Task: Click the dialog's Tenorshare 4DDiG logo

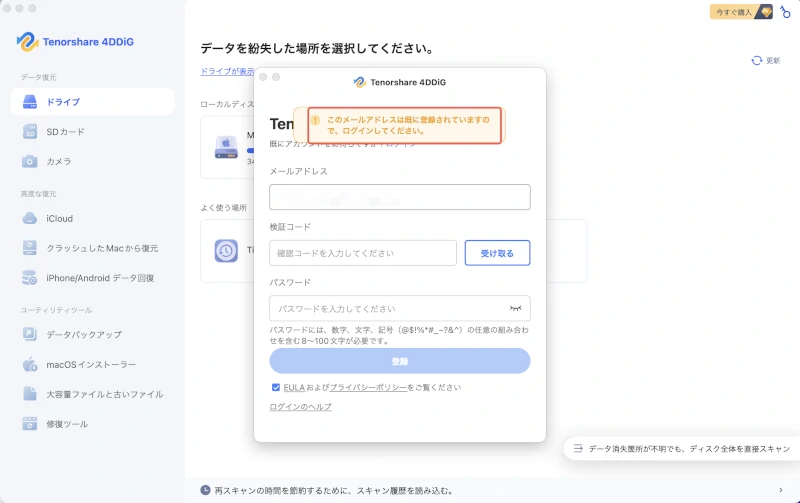Action: coord(399,82)
